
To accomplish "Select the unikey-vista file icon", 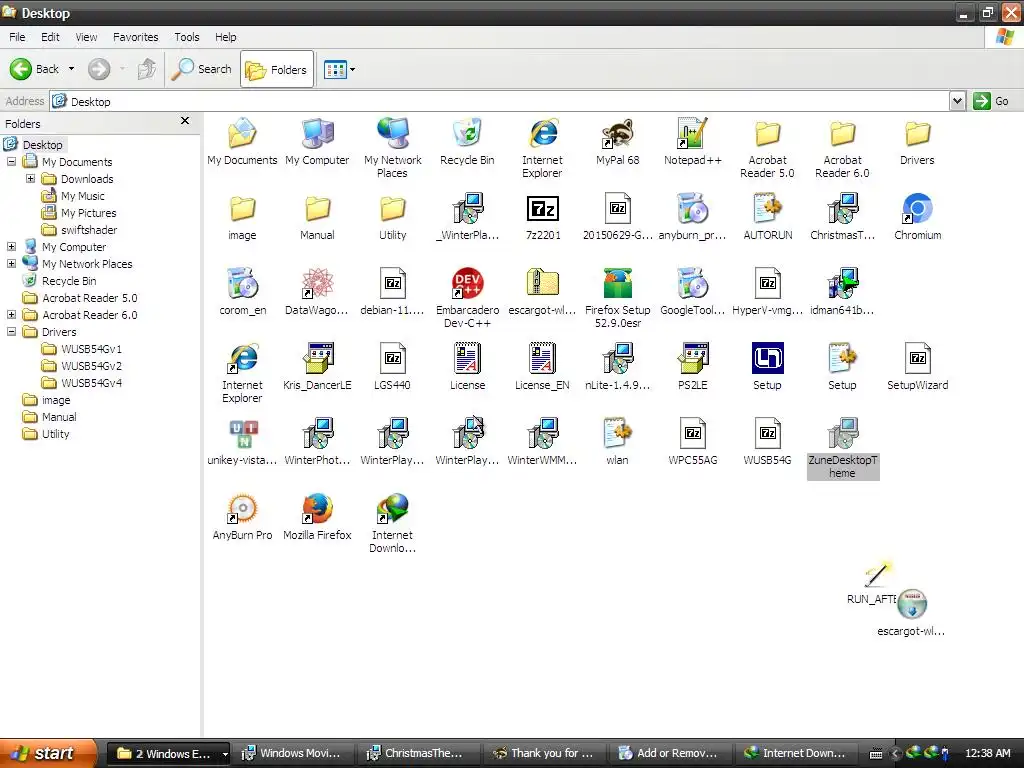I will (242, 434).
